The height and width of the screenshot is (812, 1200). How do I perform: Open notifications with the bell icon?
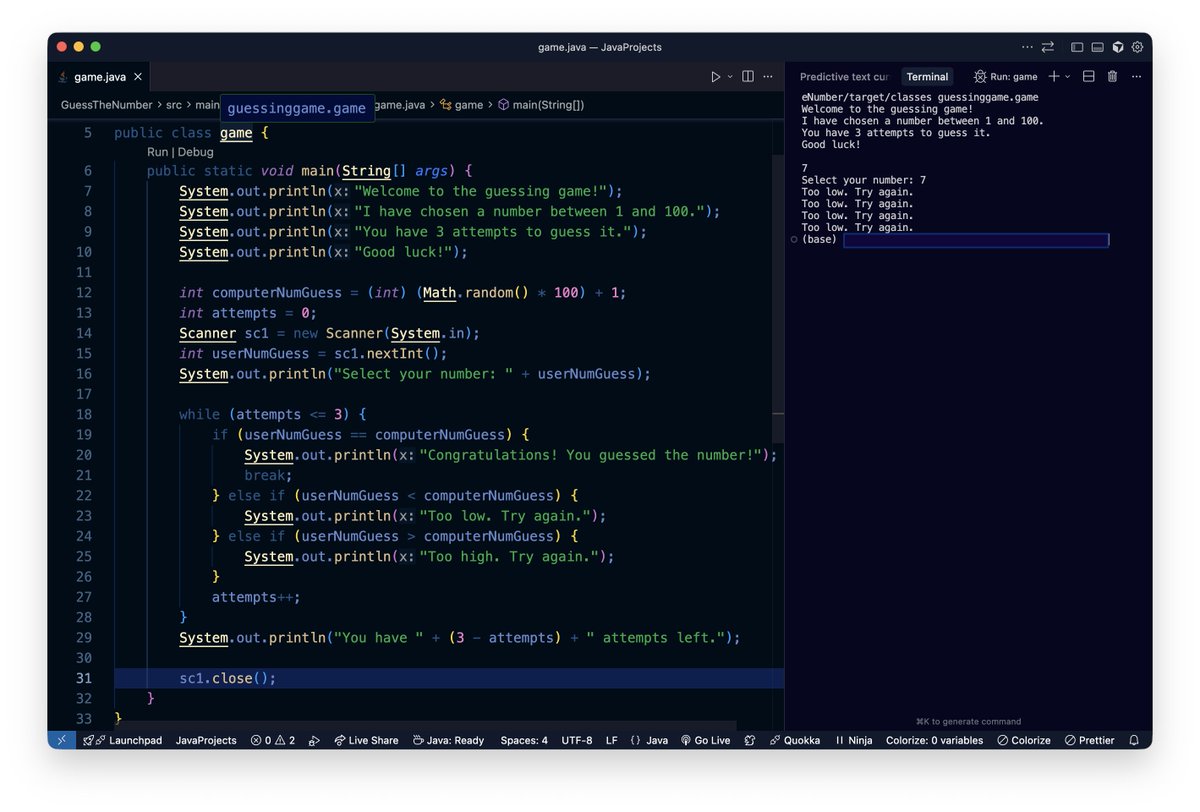[x=1134, y=740]
